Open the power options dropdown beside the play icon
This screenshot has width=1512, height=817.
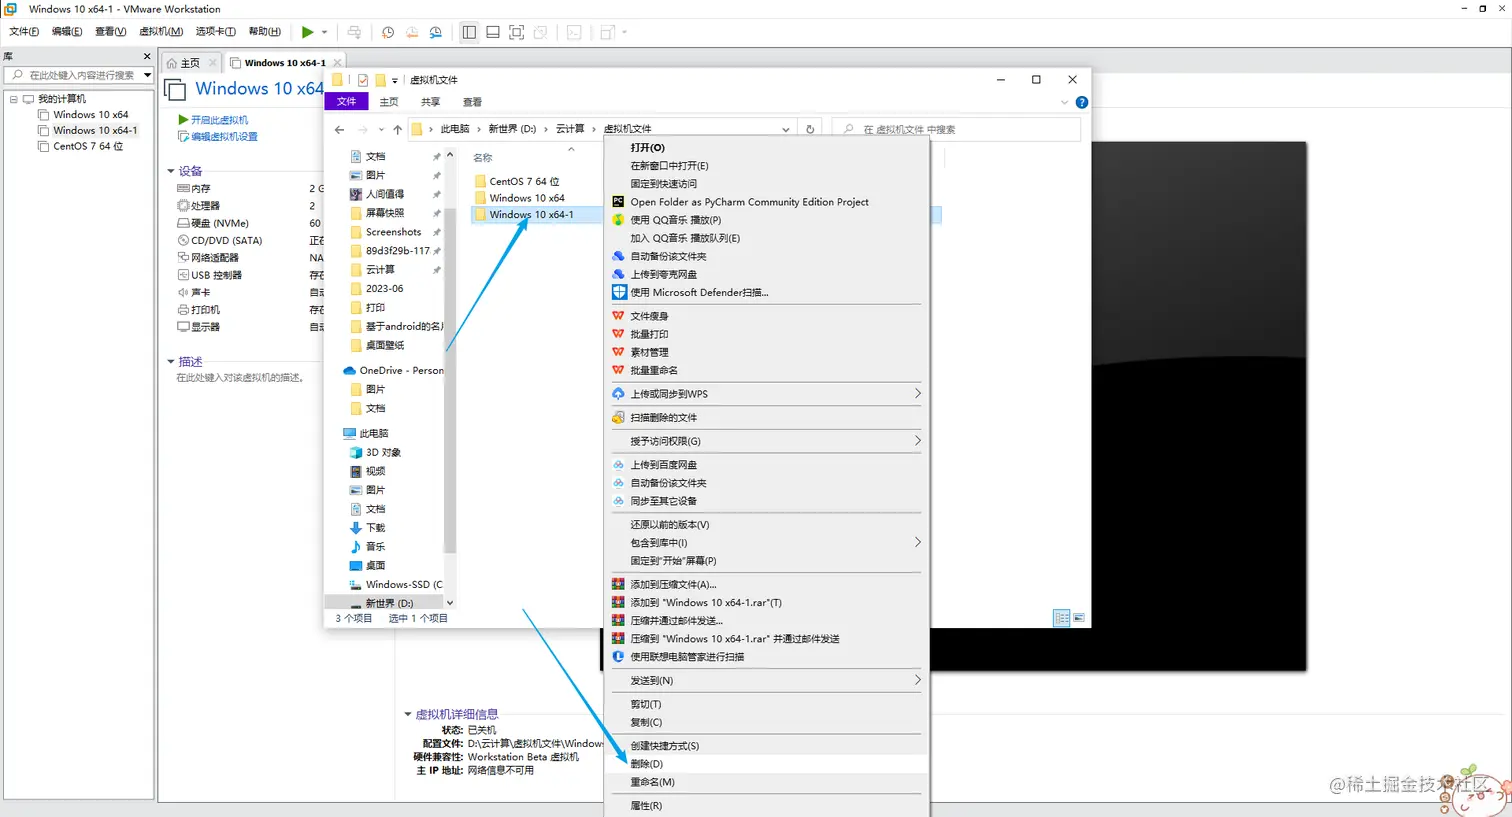324,32
